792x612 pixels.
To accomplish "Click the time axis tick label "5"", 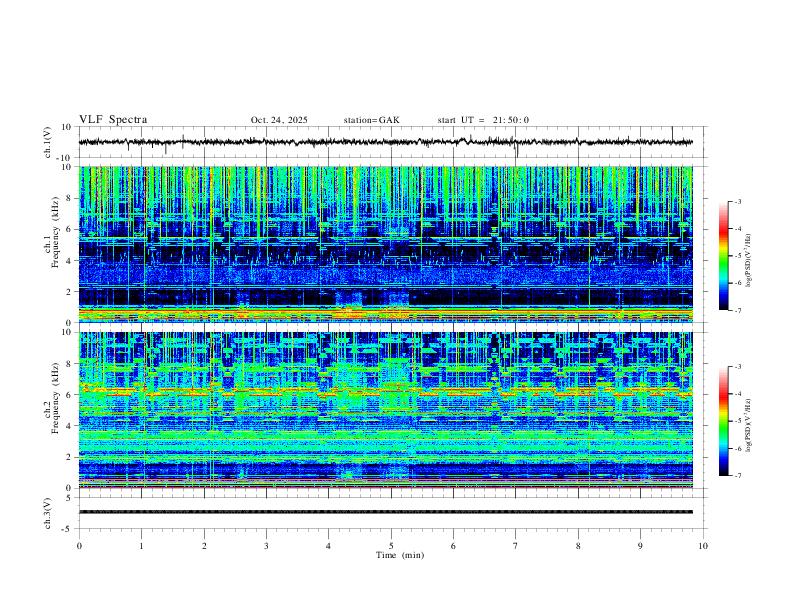I will (x=391, y=546).
